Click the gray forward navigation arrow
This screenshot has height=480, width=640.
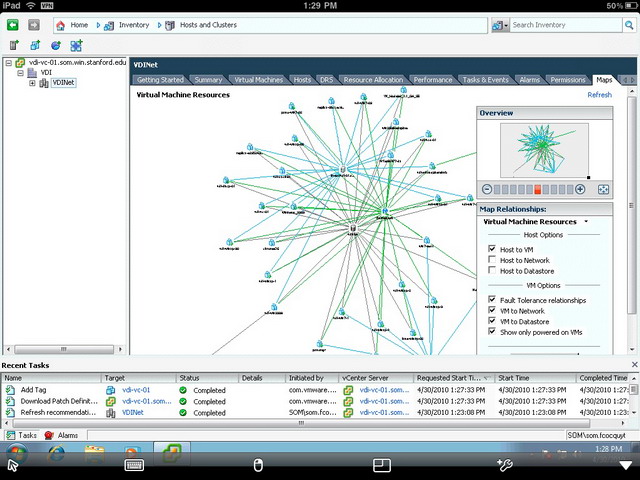34,25
